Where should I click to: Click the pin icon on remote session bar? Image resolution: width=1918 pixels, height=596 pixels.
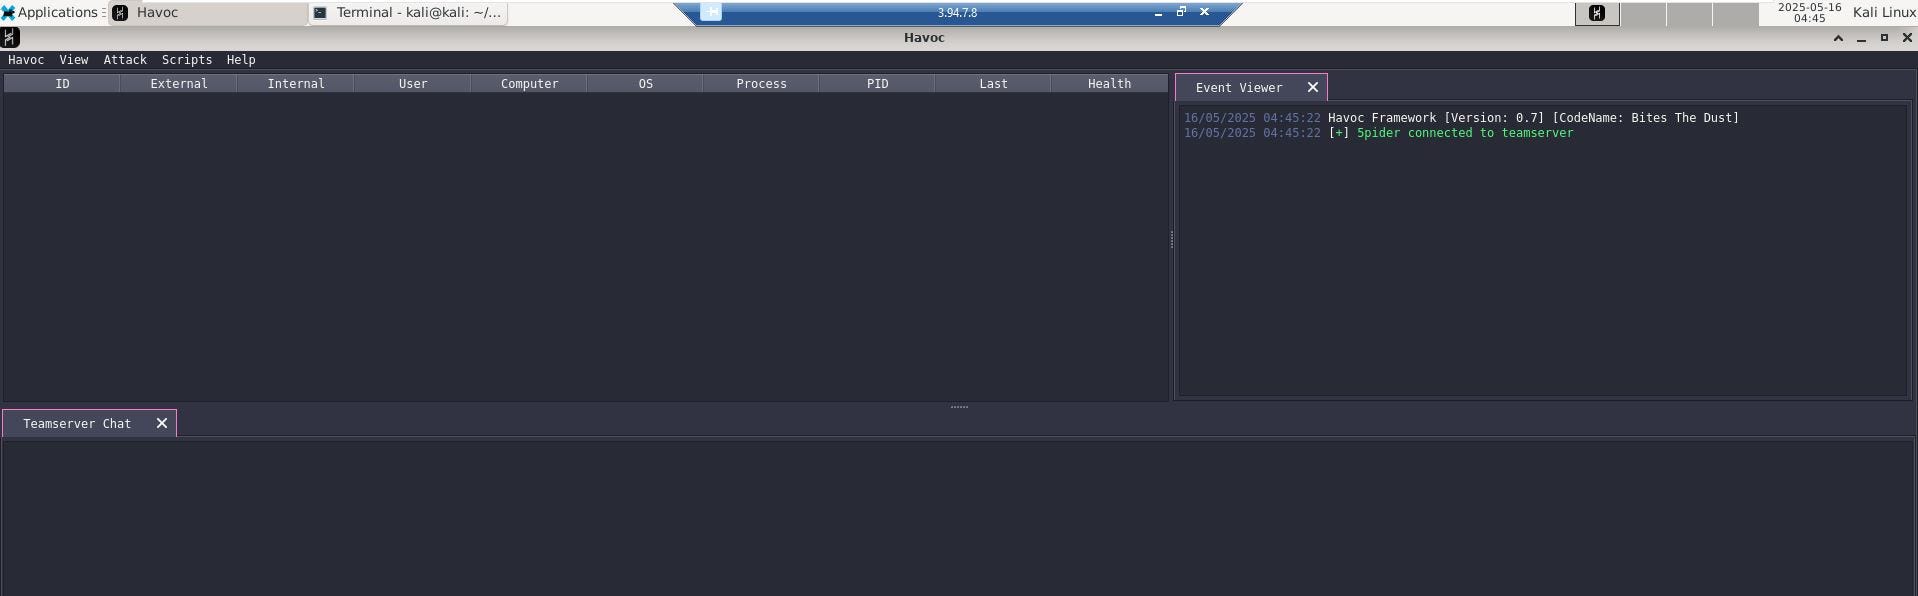coord(710,12)
